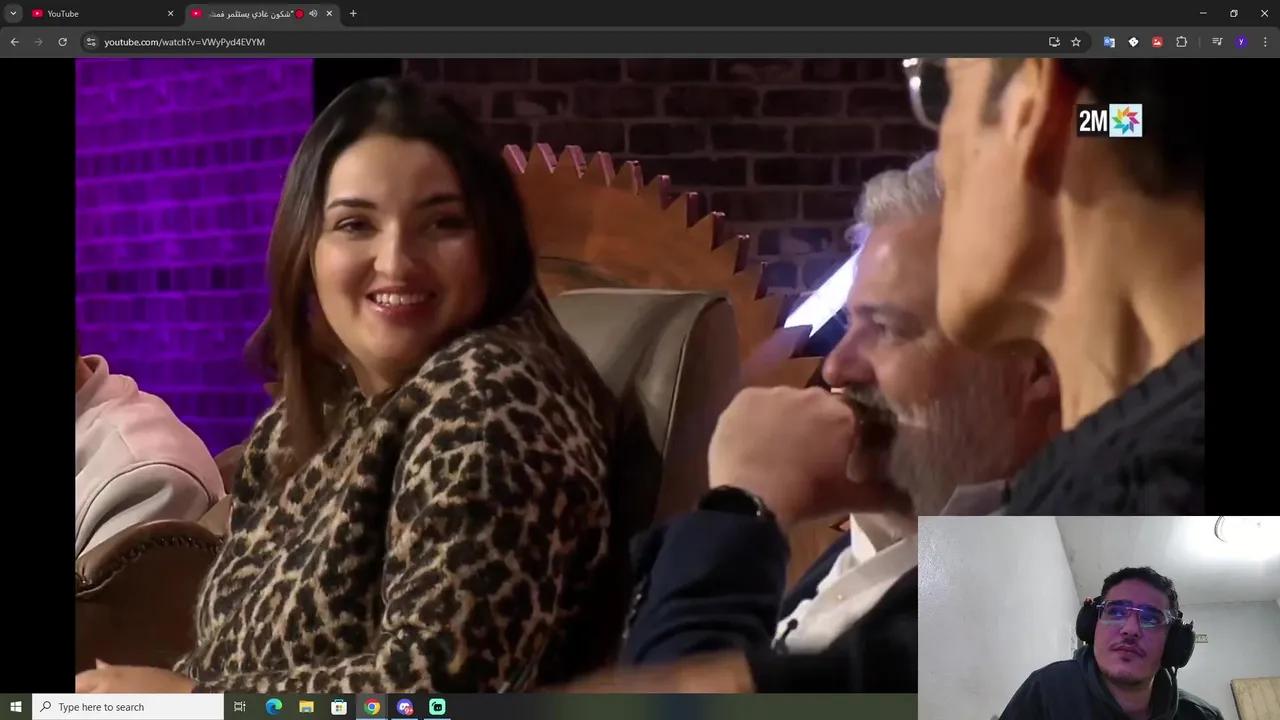Open the Extensions puzzle-piece icon in Chrome toolbar

pos(1182,42)
